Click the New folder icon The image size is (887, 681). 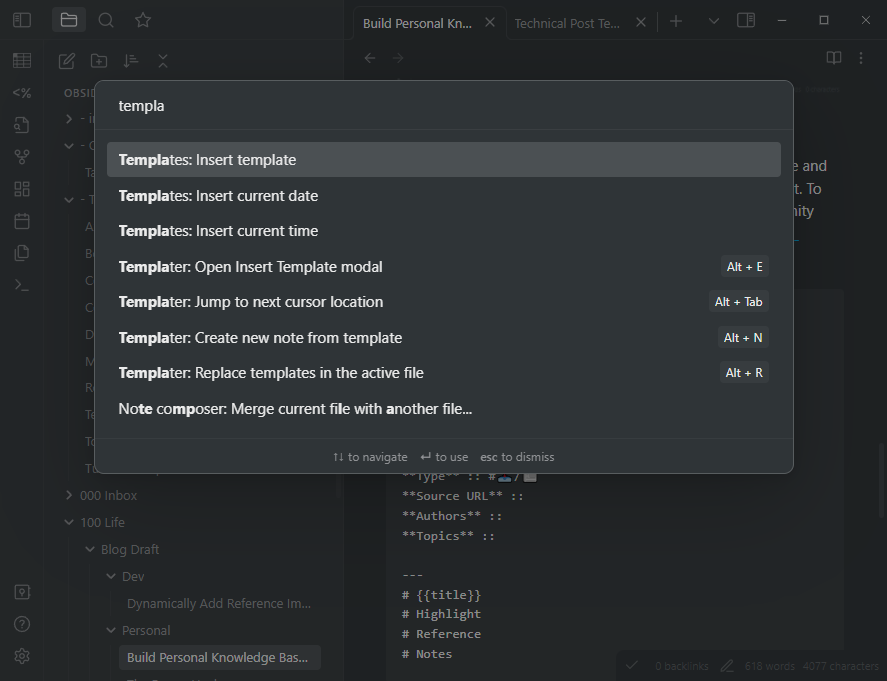tap(98, 61)
